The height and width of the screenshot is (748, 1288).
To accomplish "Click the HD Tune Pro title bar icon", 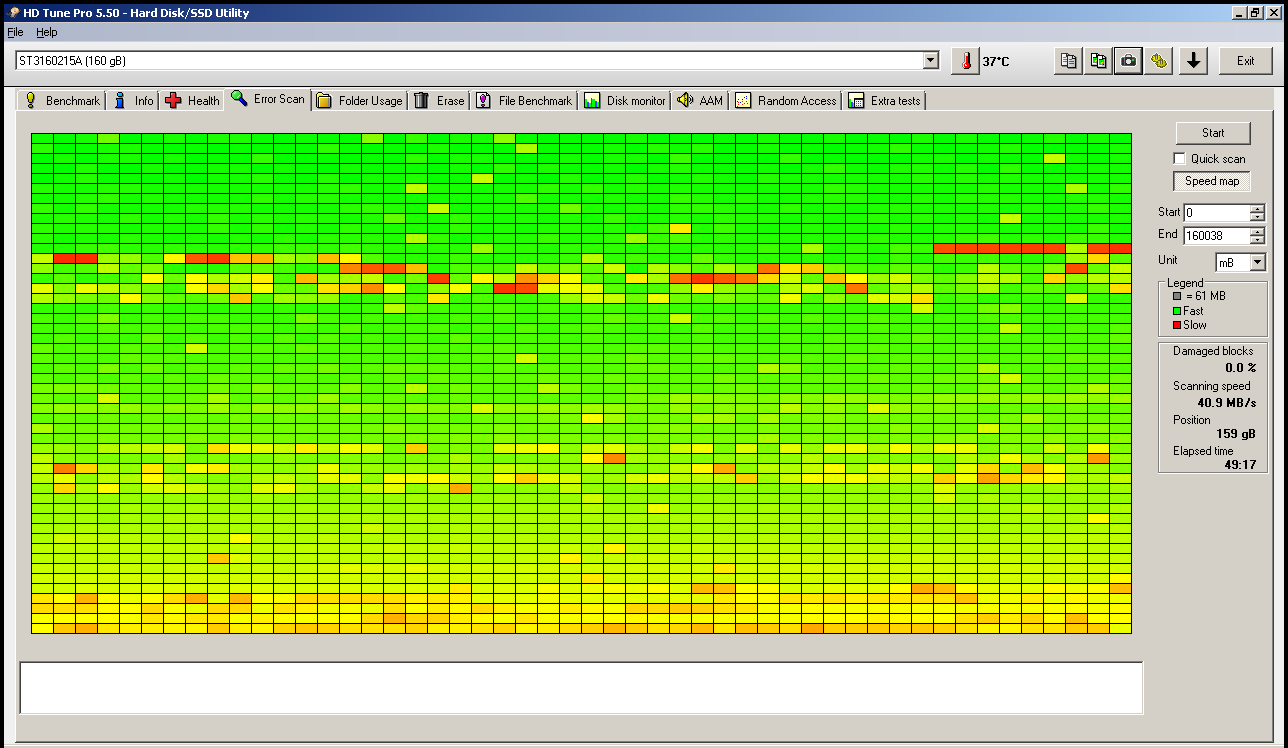I will pos(12,12).
